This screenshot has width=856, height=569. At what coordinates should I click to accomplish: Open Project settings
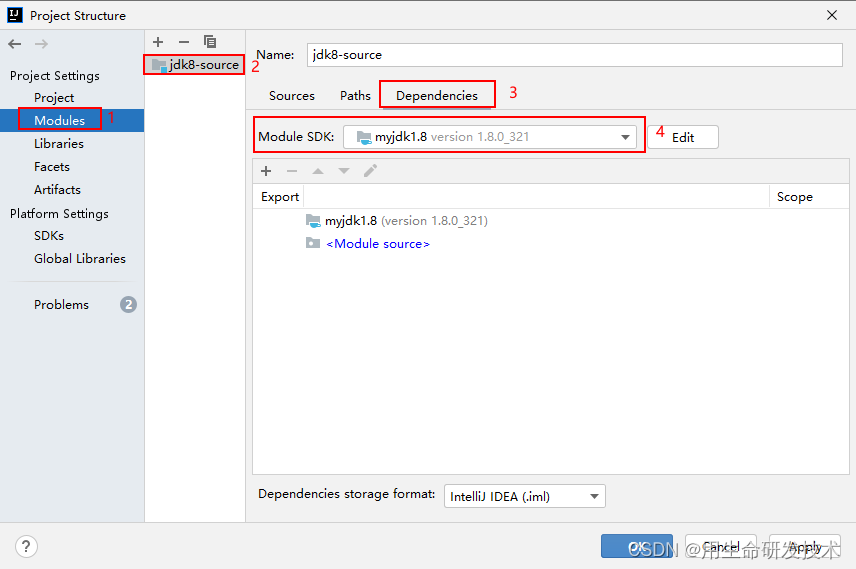click(x=54, y=98)
